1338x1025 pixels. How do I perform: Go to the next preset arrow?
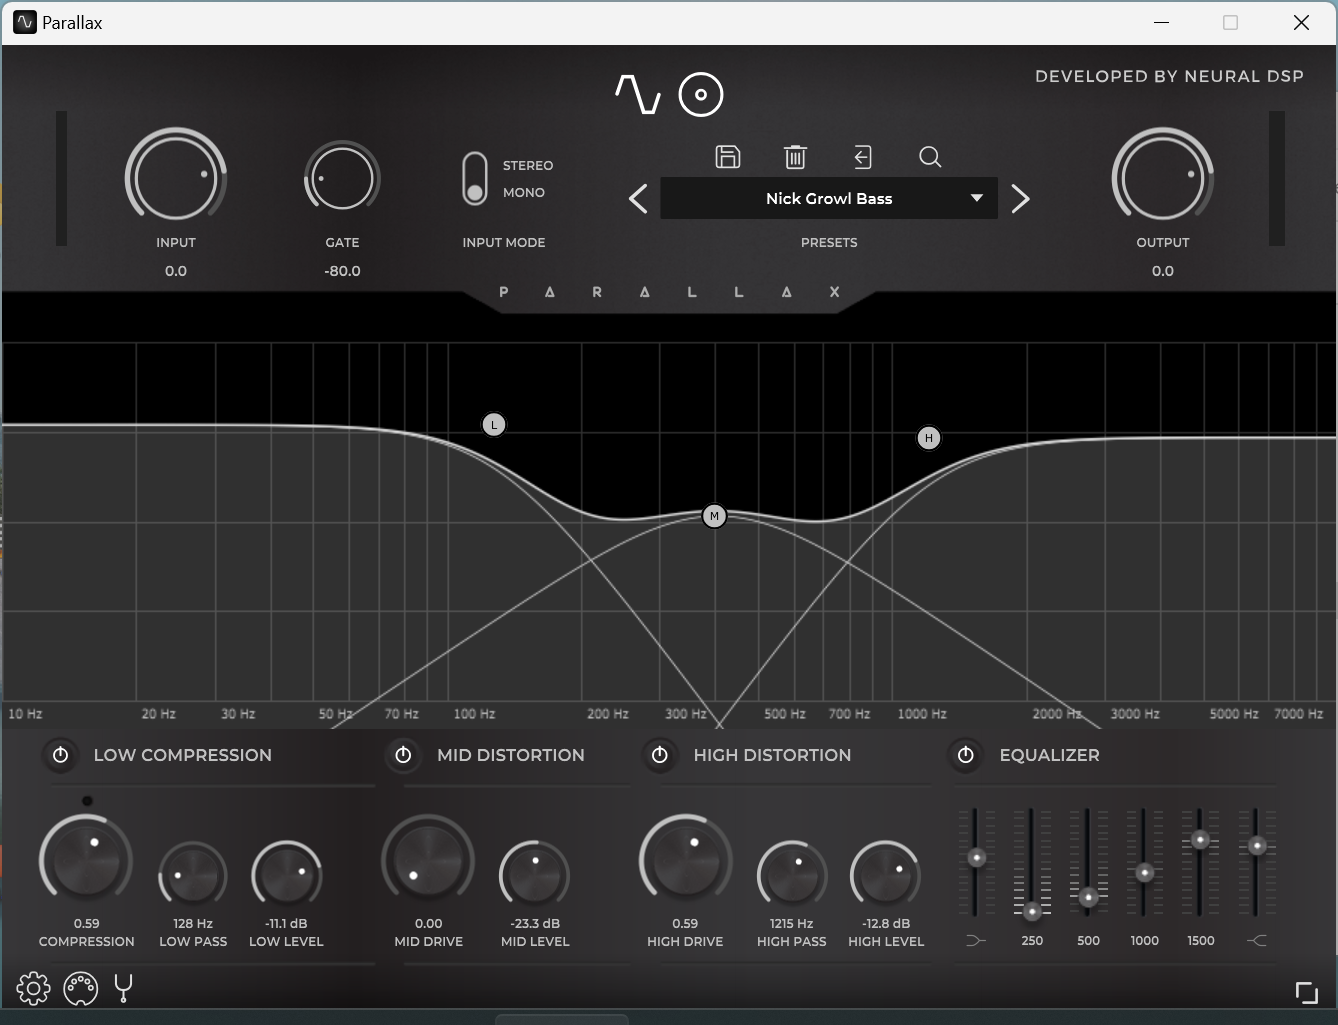click(1020, 199)
